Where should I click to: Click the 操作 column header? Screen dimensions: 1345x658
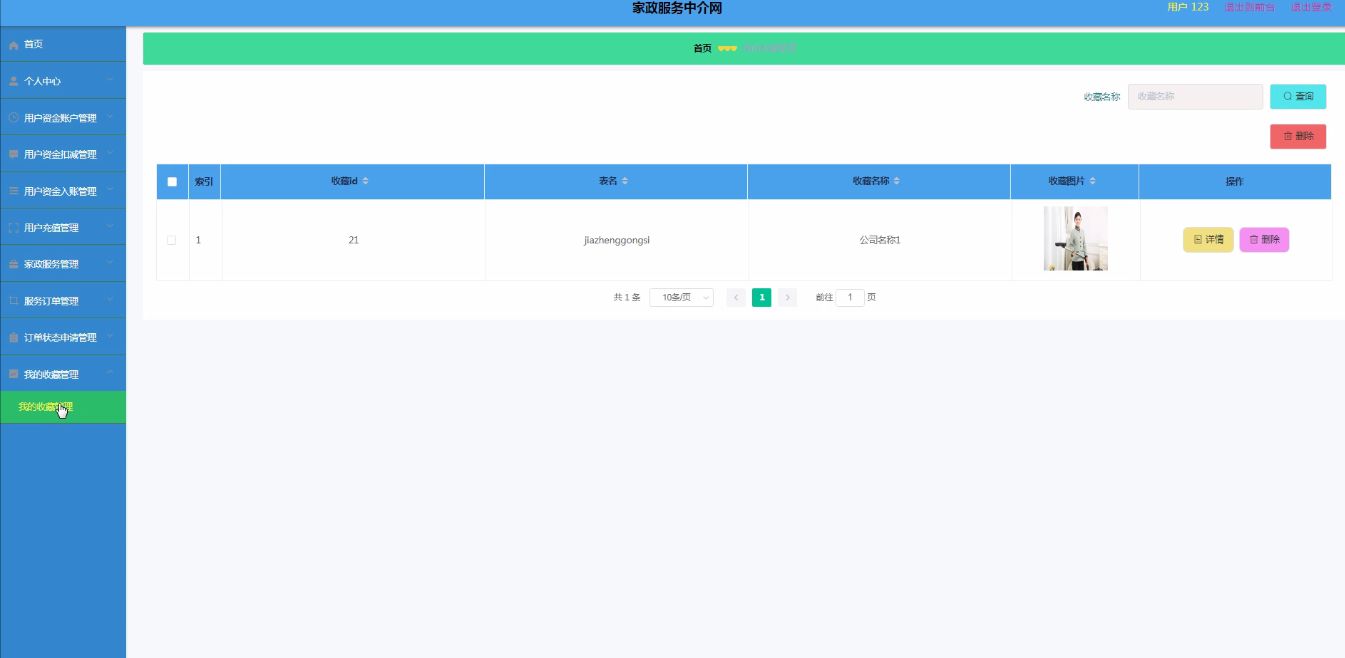(x=1235, y=181)
